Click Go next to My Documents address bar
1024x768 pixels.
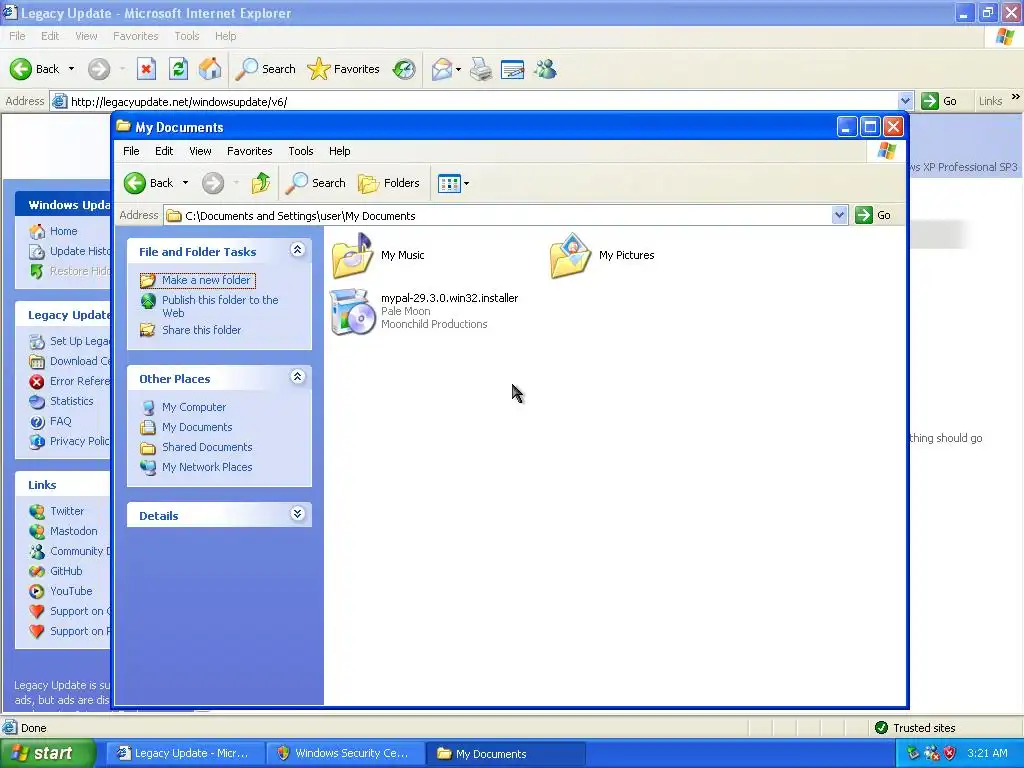click(873, 215)
